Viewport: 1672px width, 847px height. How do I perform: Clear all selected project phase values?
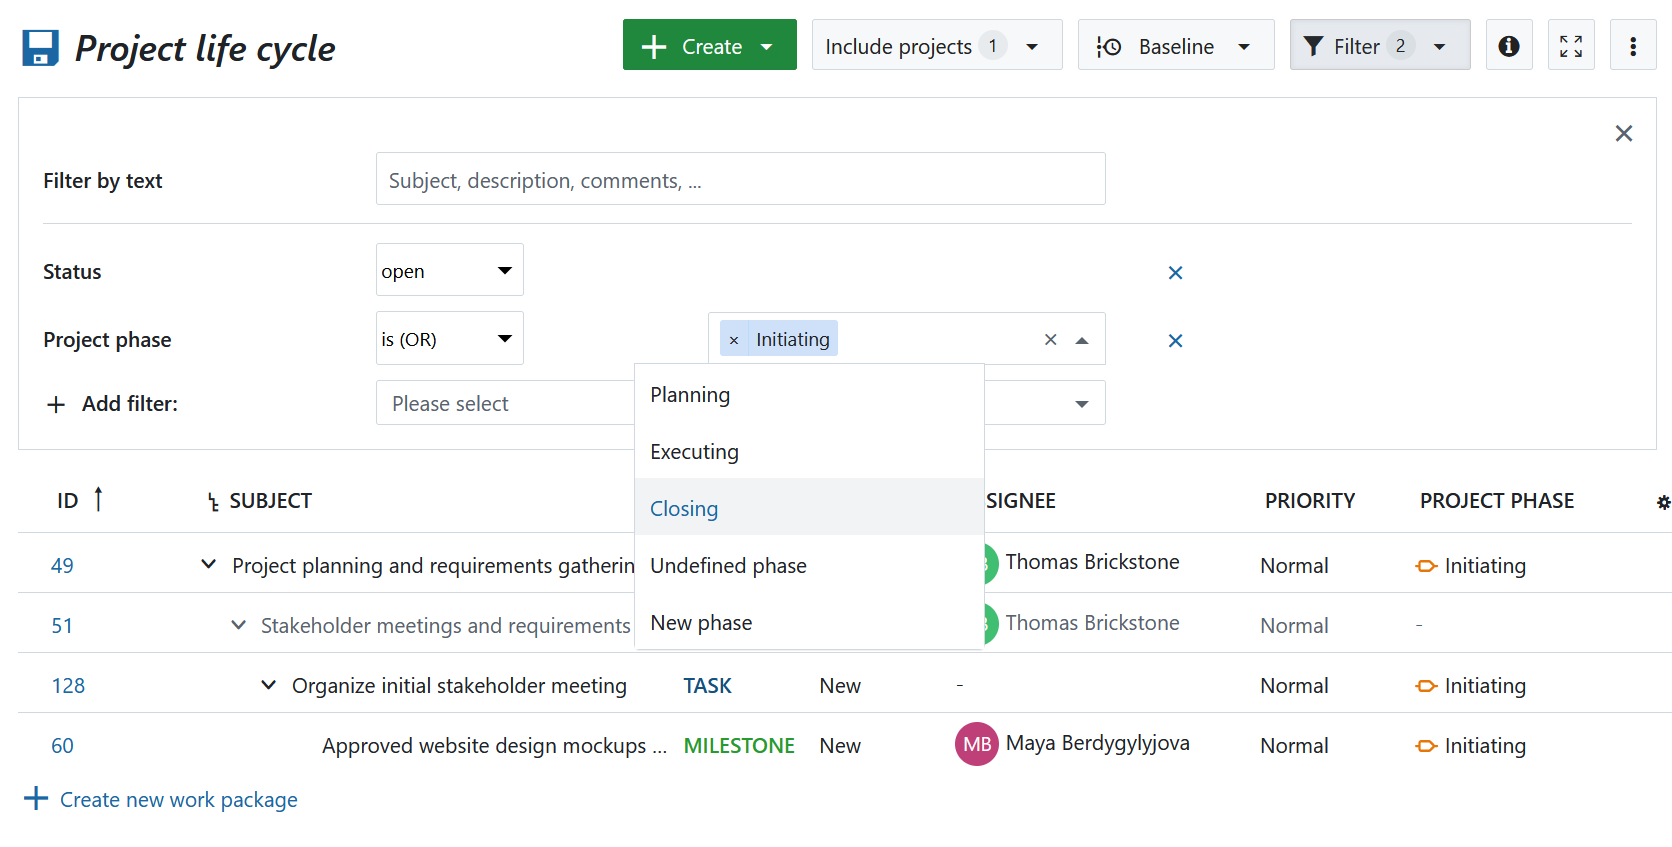tap(1050, 340)
